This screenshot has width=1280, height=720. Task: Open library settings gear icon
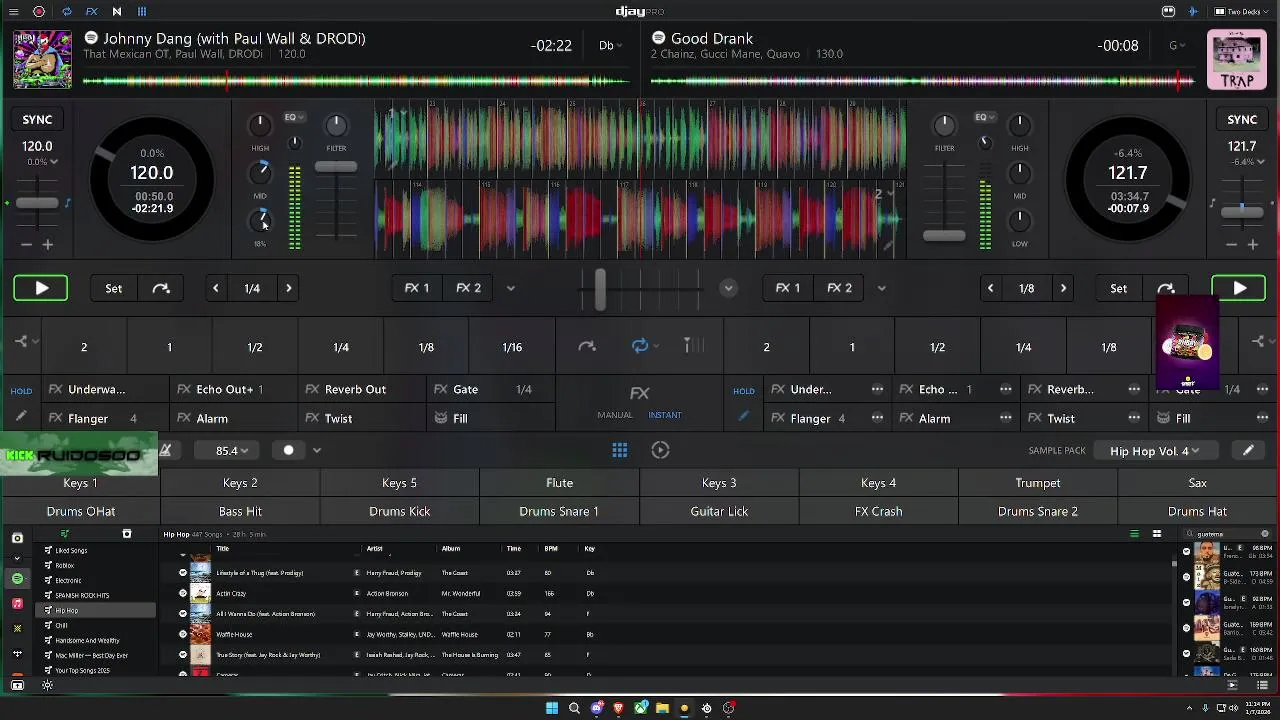pyautogui.click(x=47, y=685)
